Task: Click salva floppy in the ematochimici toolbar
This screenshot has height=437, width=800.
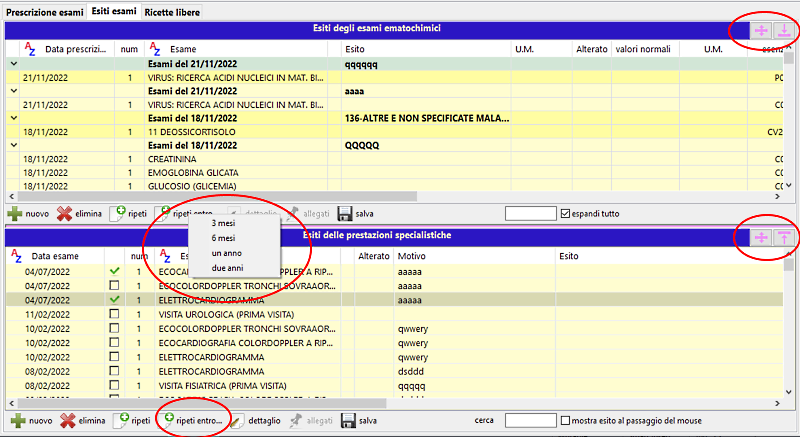Action: coord(356,214)
